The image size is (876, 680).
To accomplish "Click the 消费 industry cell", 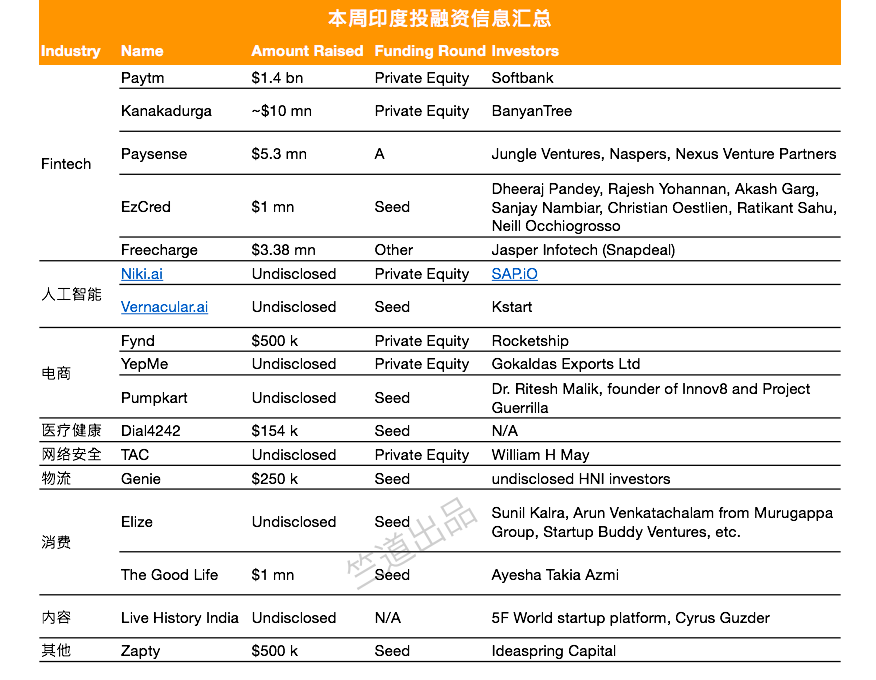I will coord(56,542).
